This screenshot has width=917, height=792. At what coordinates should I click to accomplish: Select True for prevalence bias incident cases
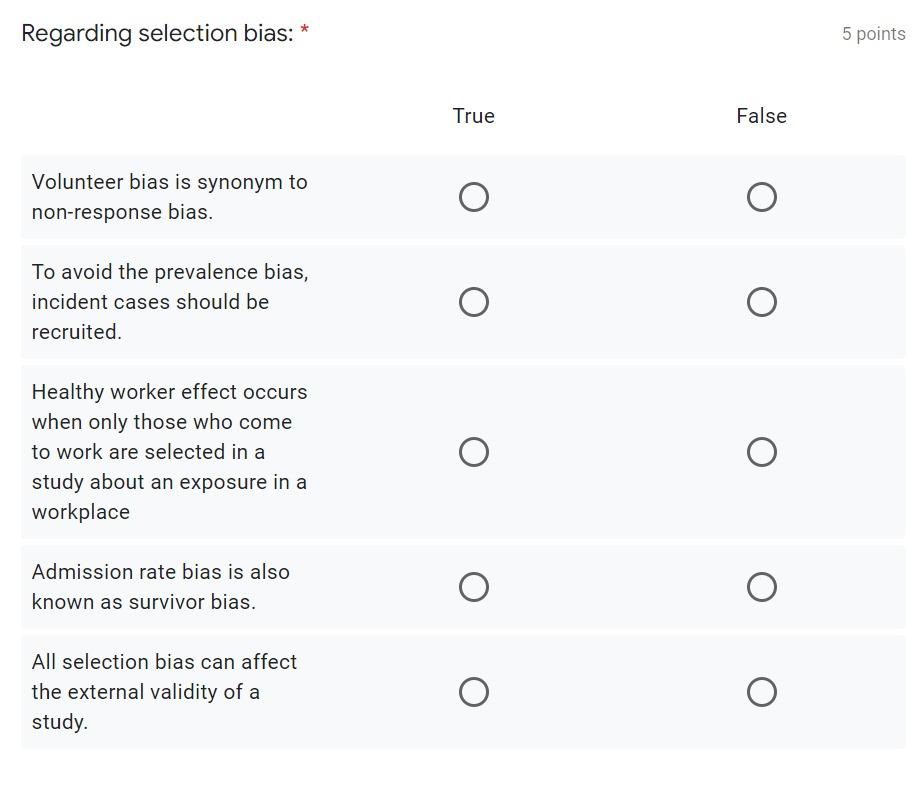(x=474, y=302)
